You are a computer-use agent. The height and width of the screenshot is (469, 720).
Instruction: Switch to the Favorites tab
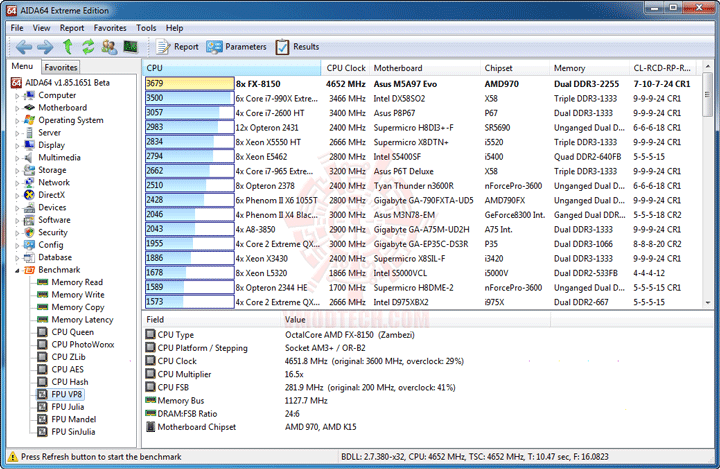pyautogui.click(x=61, y=67)
